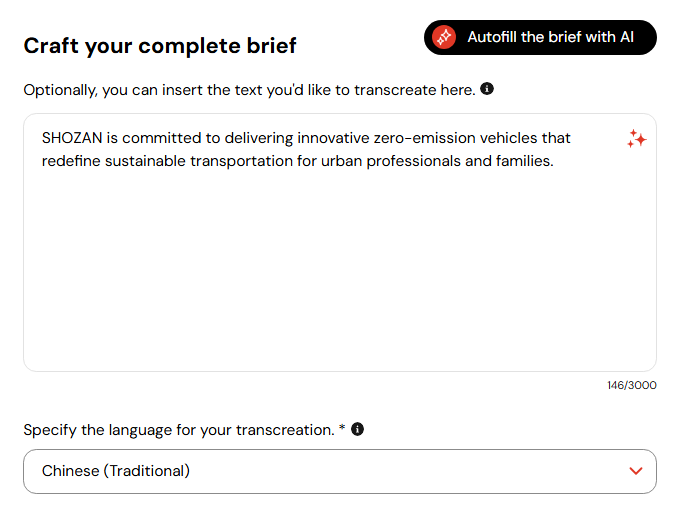
Task: Open the info icon next to the language label
Action: tap(357, 429)
